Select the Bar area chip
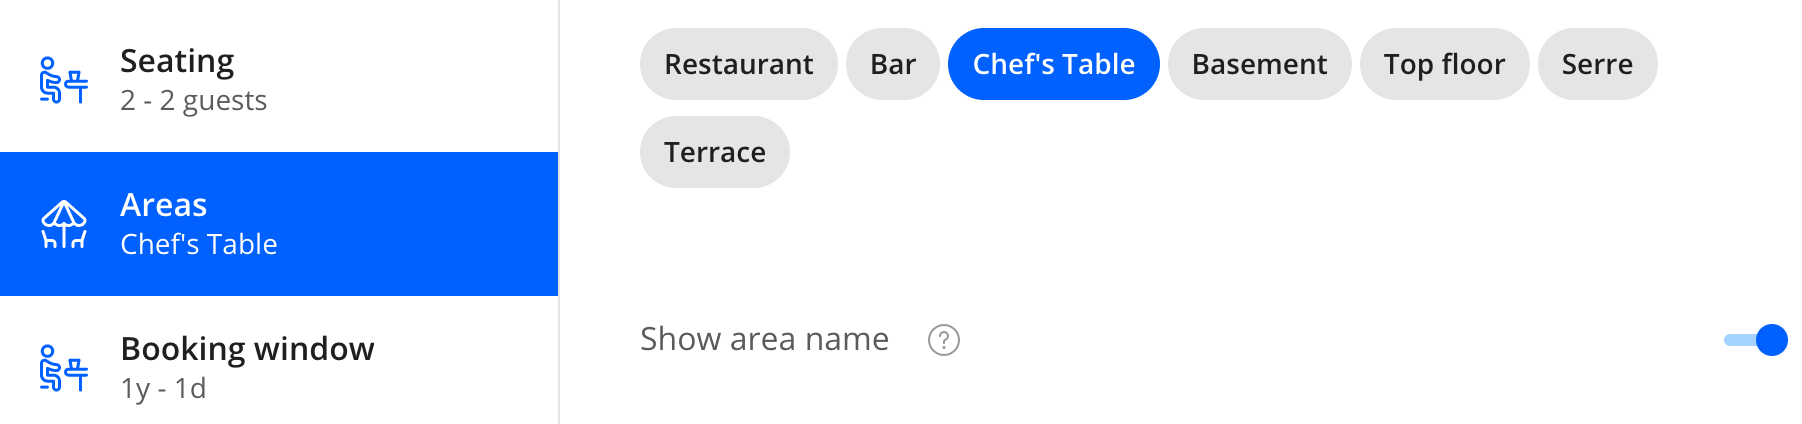The height and width of the screenshot is (424, 1802). click(892, 64)
